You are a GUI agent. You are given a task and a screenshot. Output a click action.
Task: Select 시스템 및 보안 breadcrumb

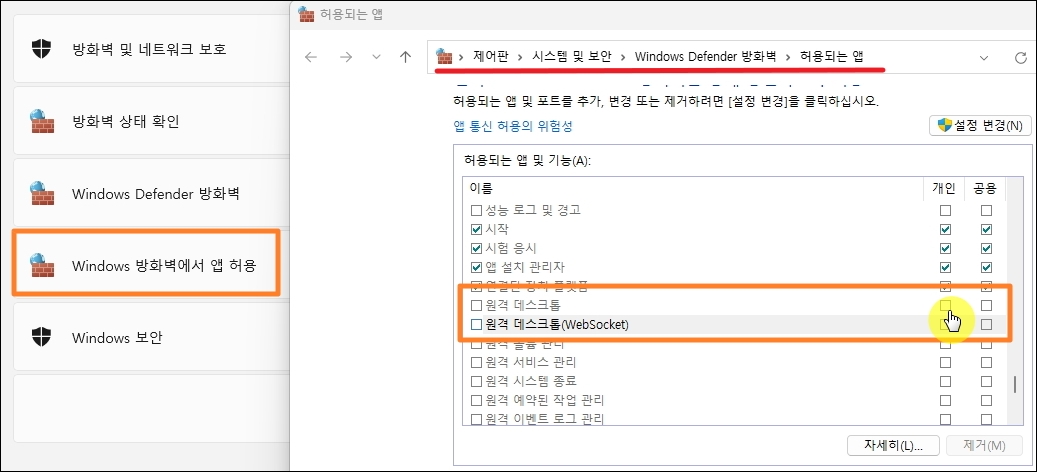coord(571,57)
